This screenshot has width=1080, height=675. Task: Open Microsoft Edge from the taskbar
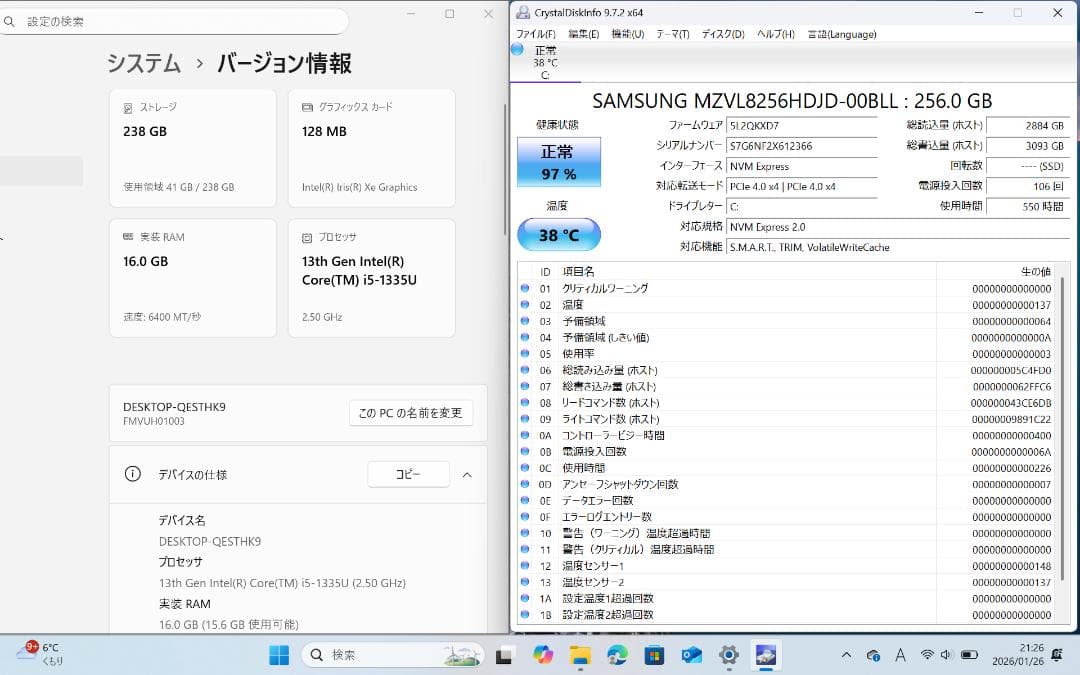click(x=617, y=655)
